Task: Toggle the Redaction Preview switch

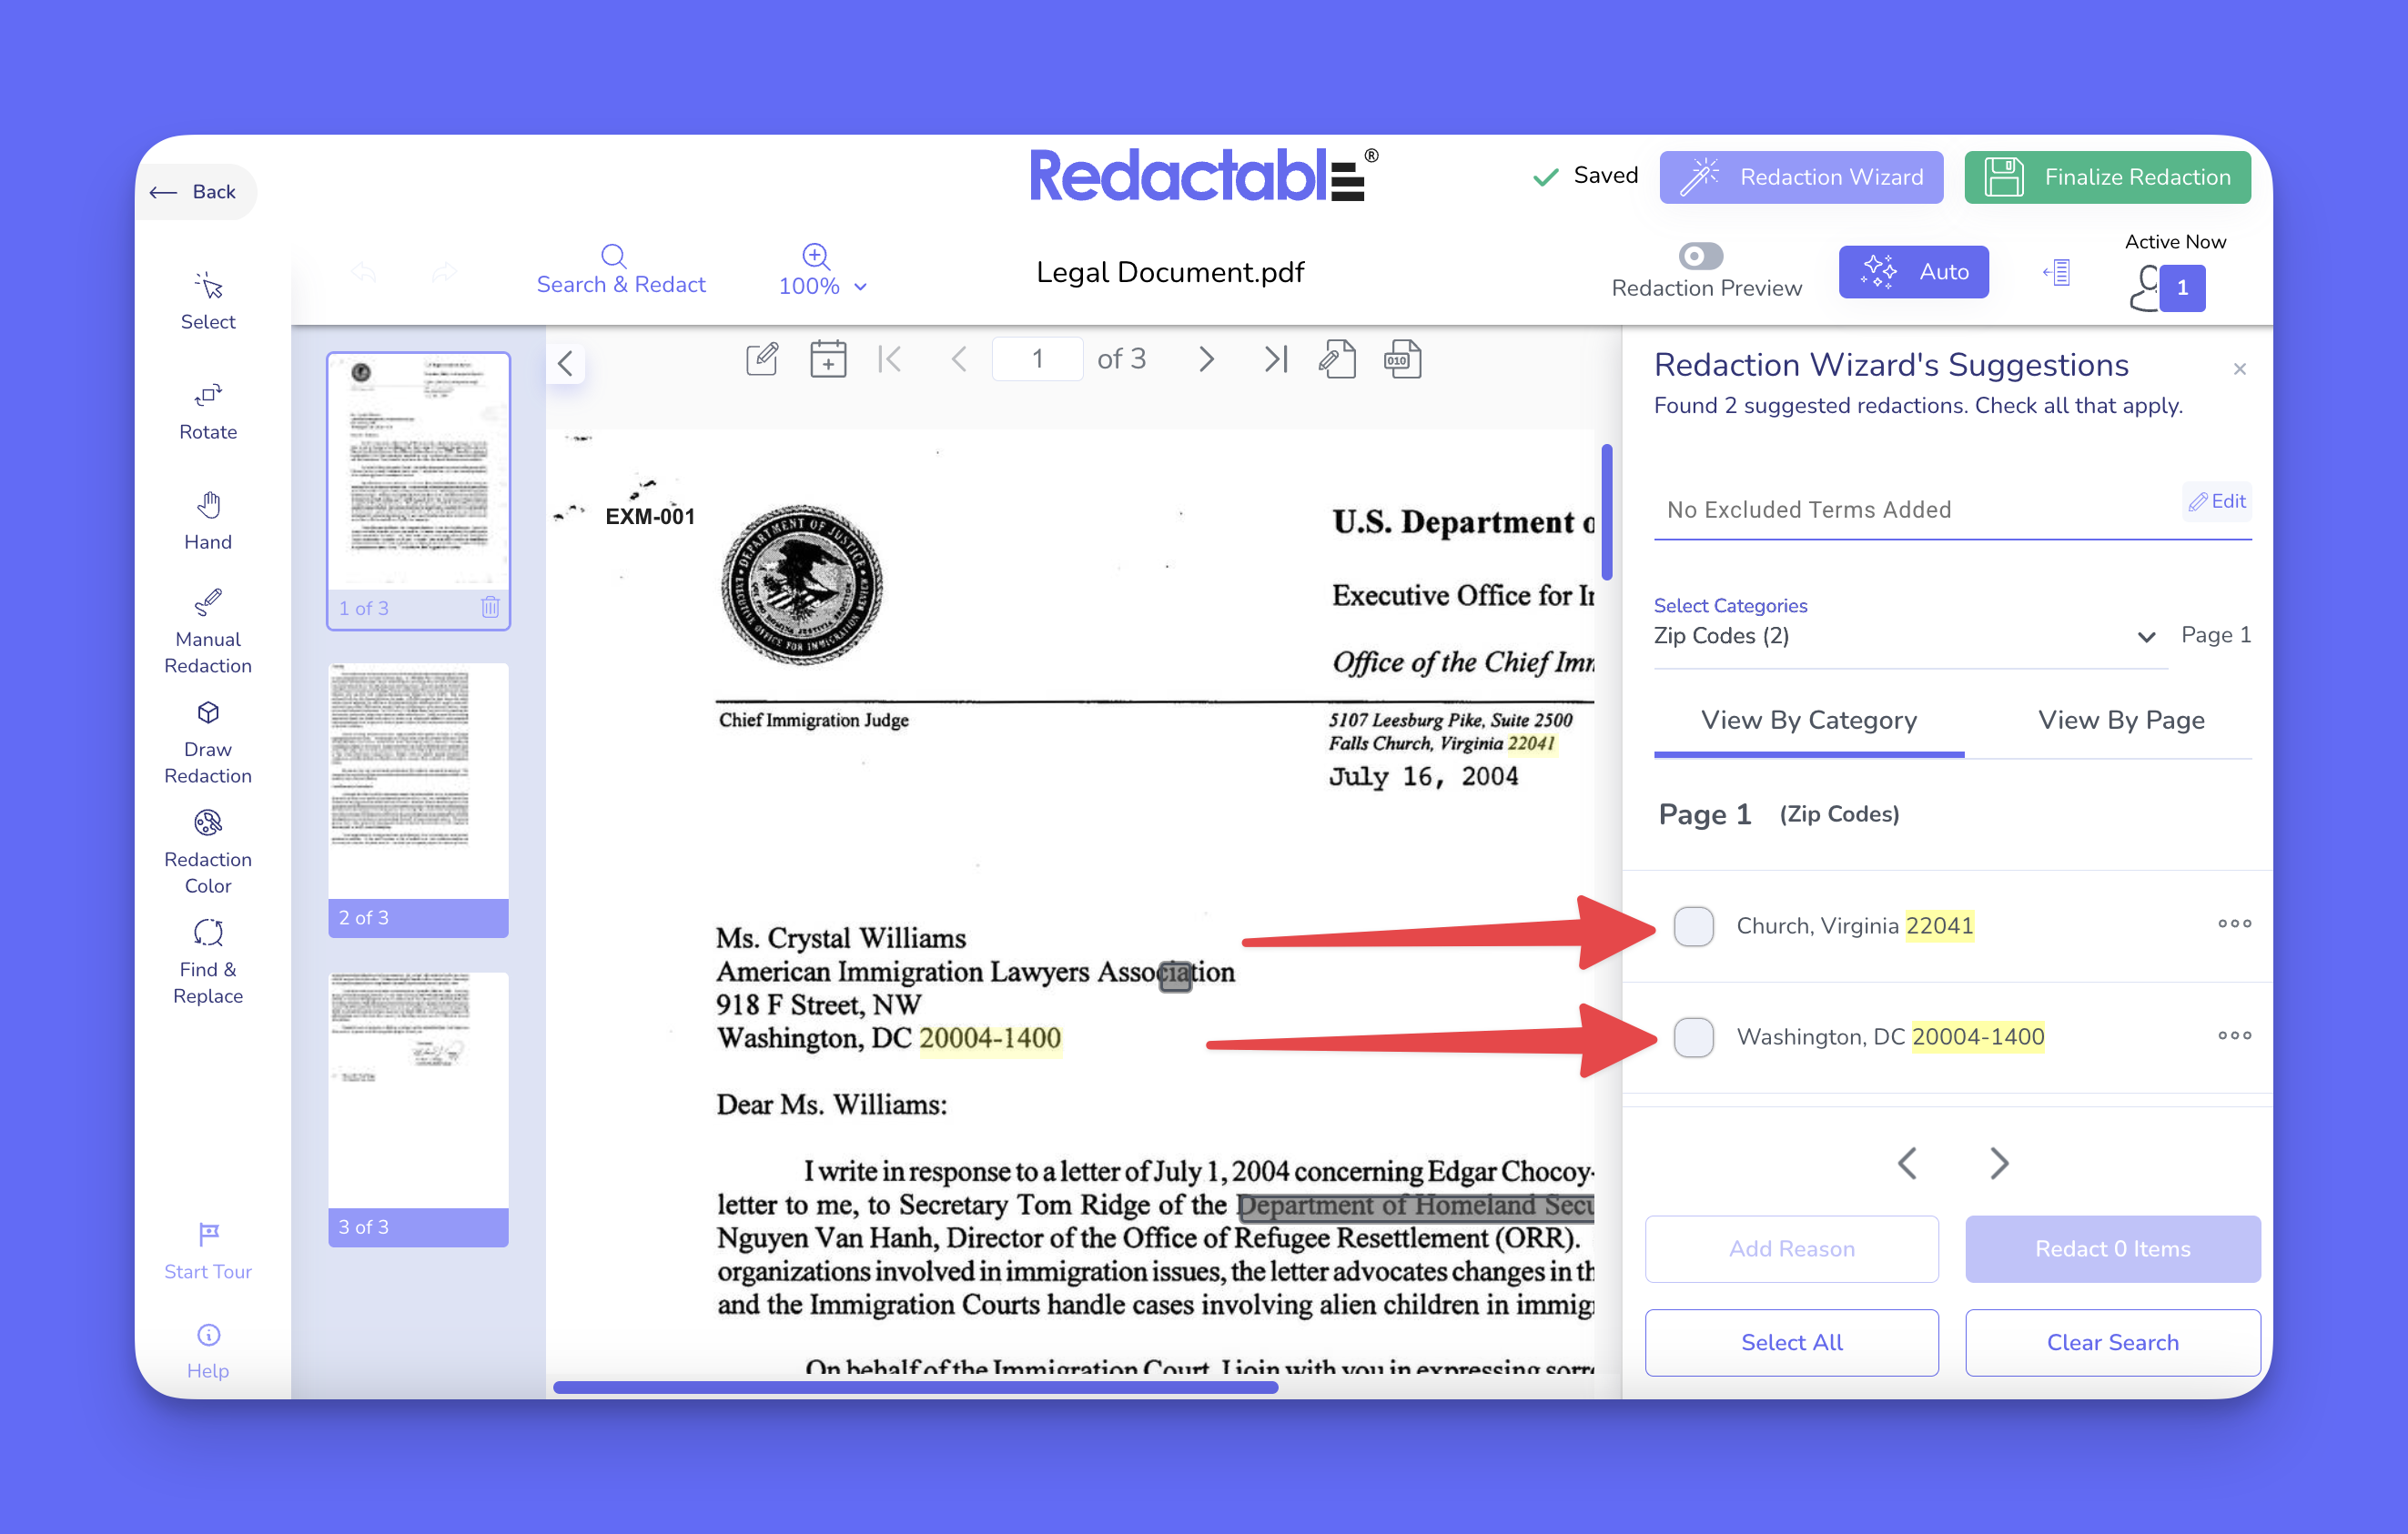Action: tap(1700, 256)
